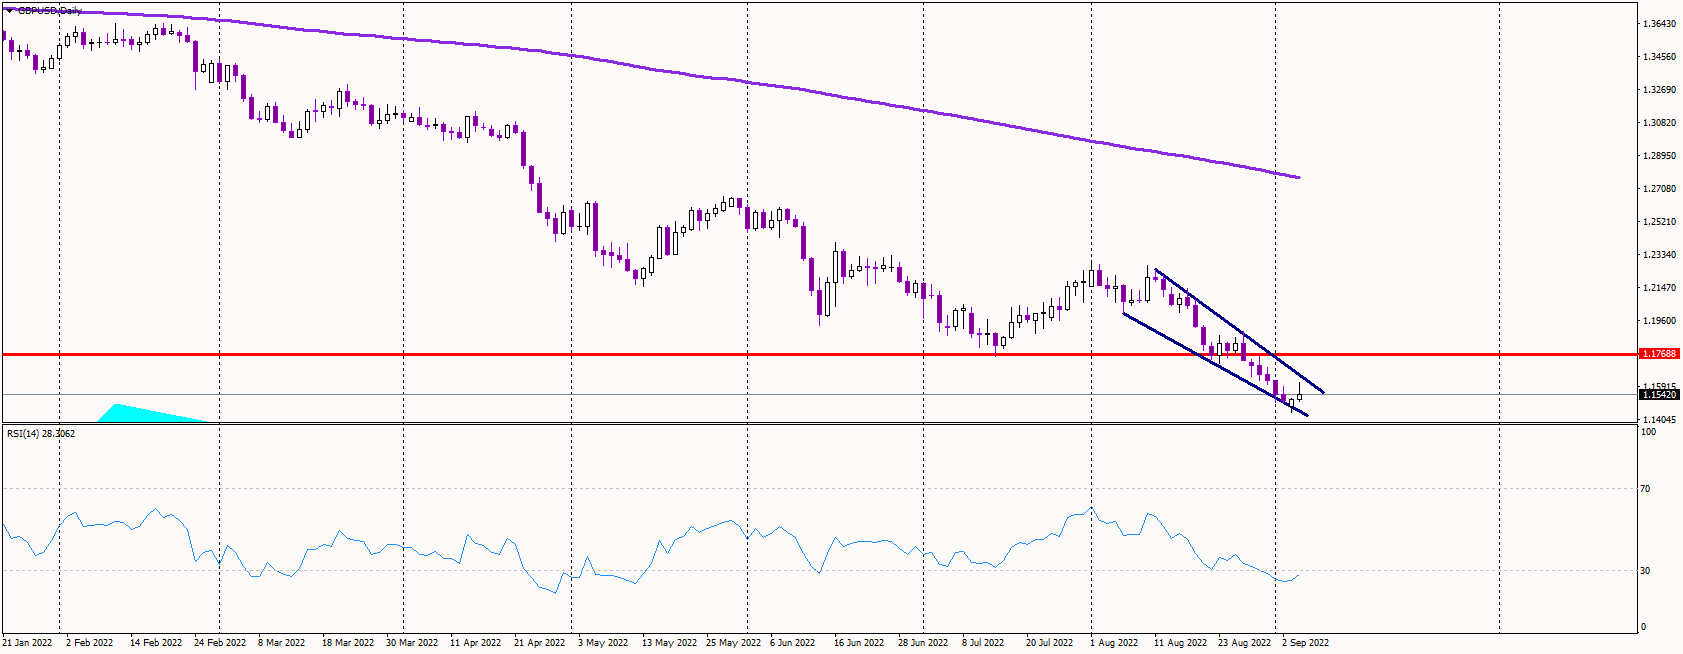Click the 2 Sep 2022 date label
The image size is (1683, 654).
(x=1306, y=643)
